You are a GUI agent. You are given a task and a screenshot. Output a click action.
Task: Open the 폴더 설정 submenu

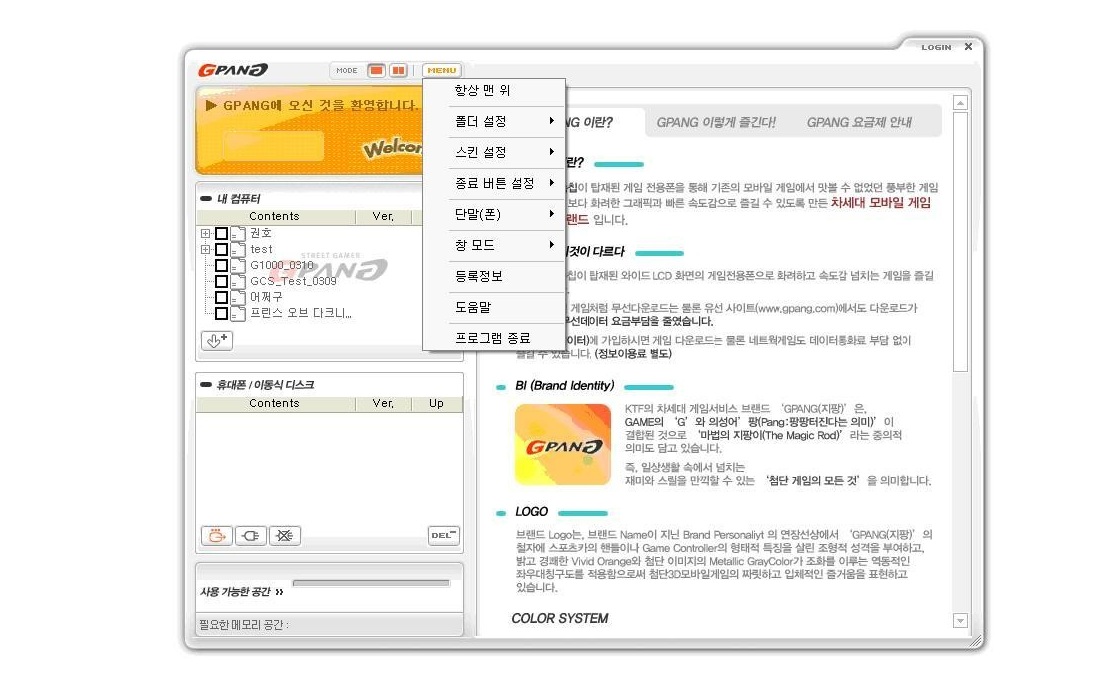(494, 121)
